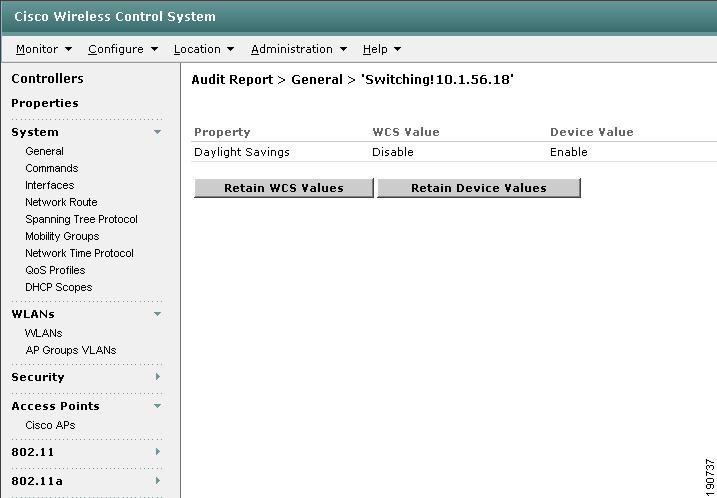This screenshot has height=498, width=717.
Task: Expand the 802.11 section arrow
Action: click(x=157, y=451)
